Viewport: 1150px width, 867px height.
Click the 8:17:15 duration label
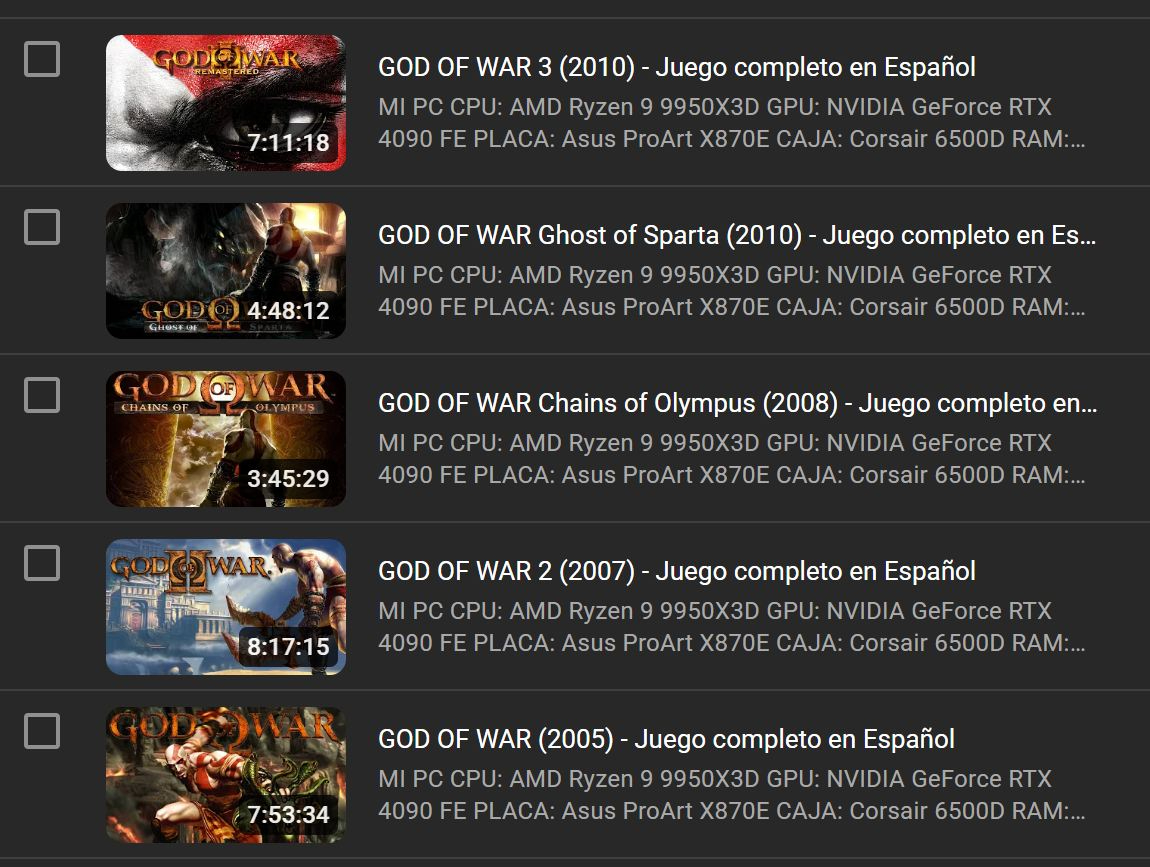coord(288,646)
